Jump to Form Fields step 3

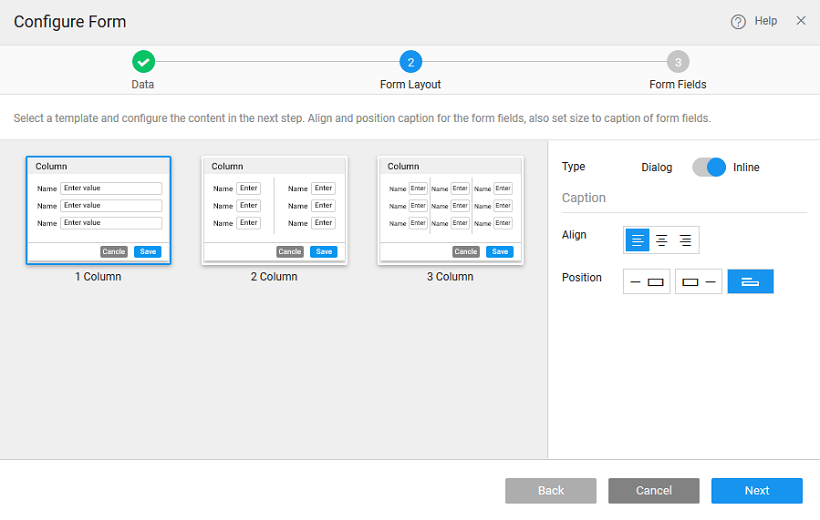click(678, 62)
